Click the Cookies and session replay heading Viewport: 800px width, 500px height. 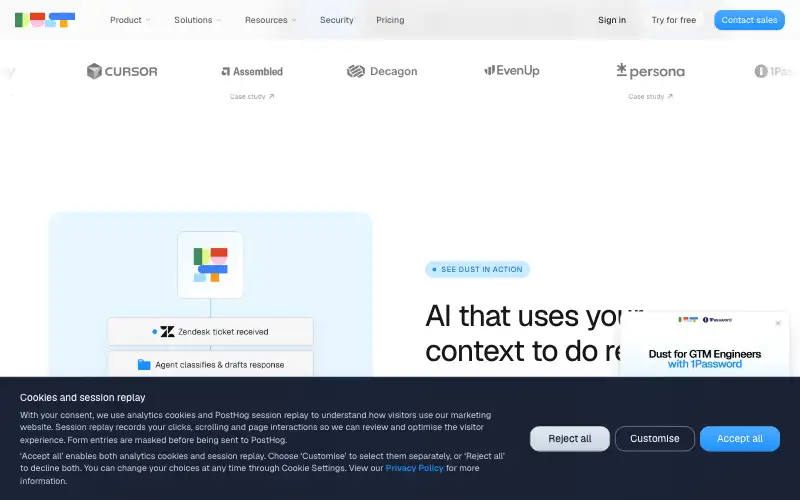83,397
